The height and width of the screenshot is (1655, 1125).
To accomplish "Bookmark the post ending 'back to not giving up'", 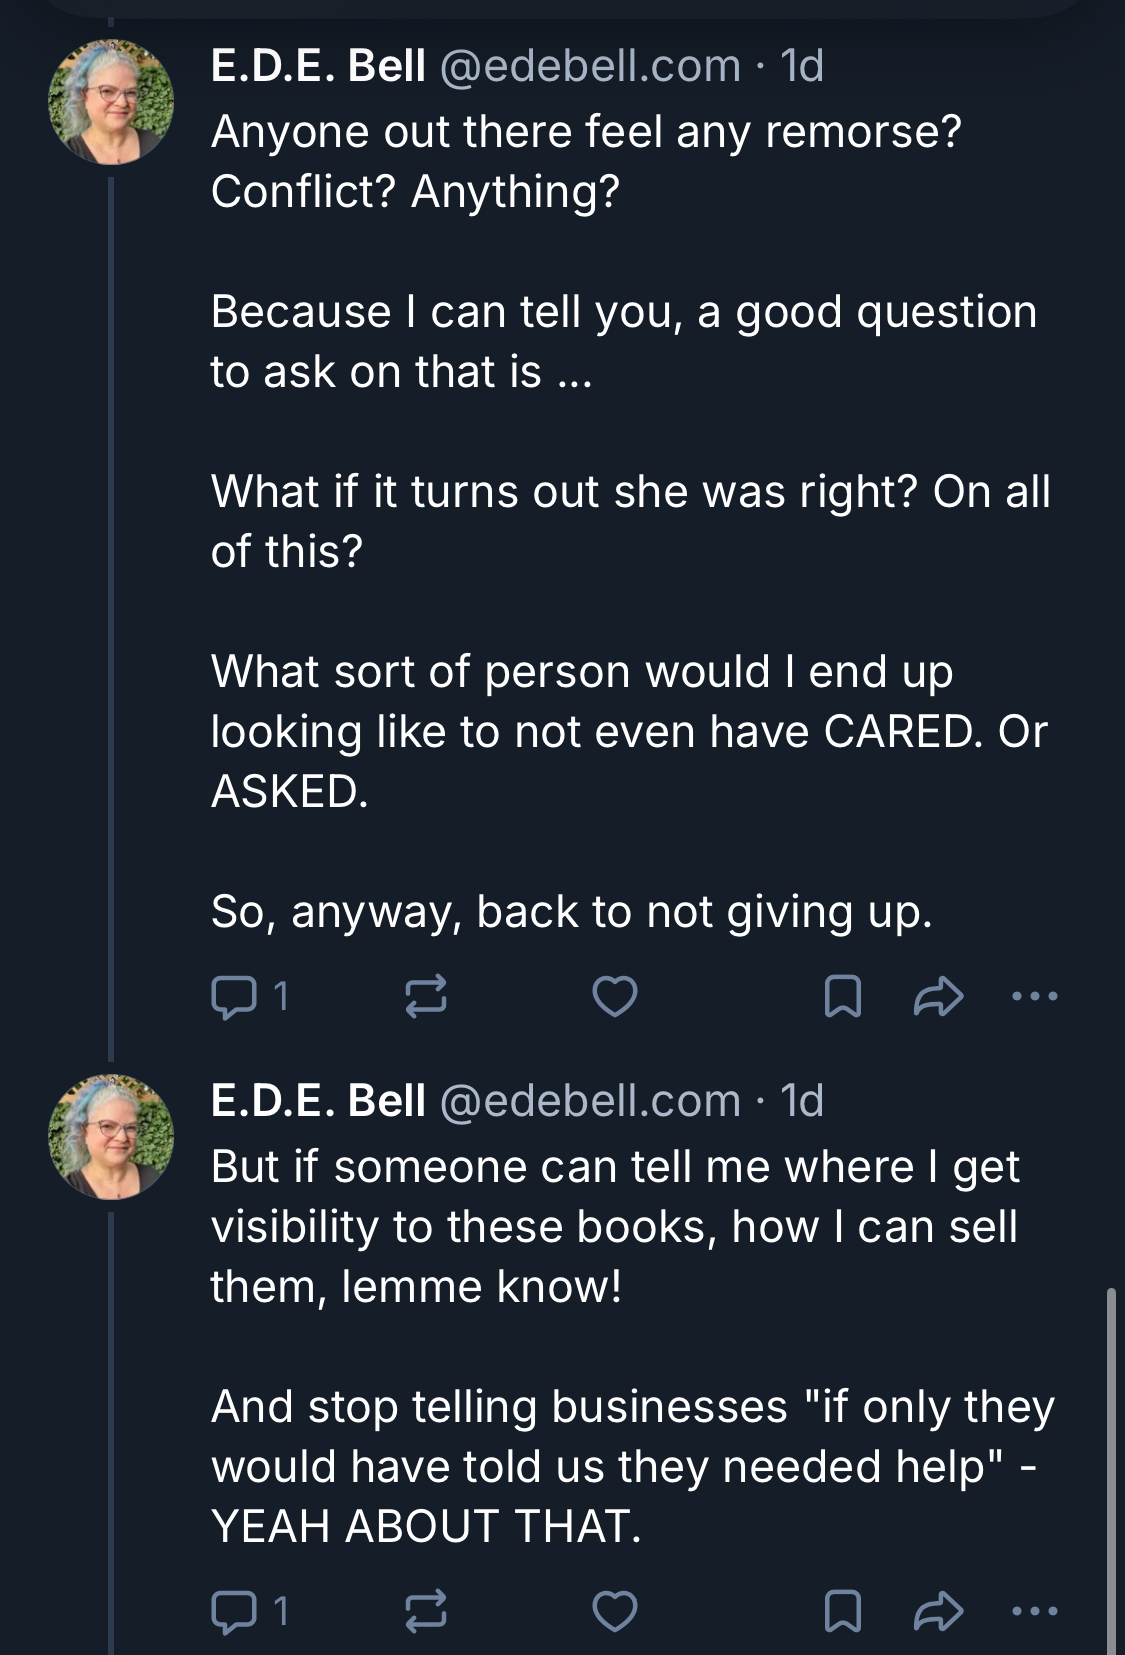I will tap(842, 996).
